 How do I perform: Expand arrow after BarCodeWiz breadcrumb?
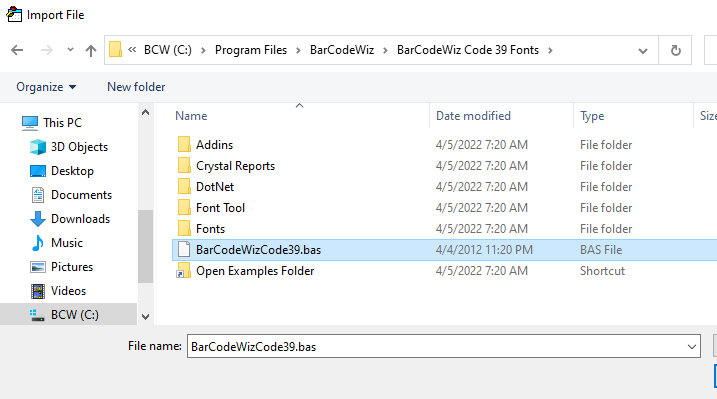[385, 50]
